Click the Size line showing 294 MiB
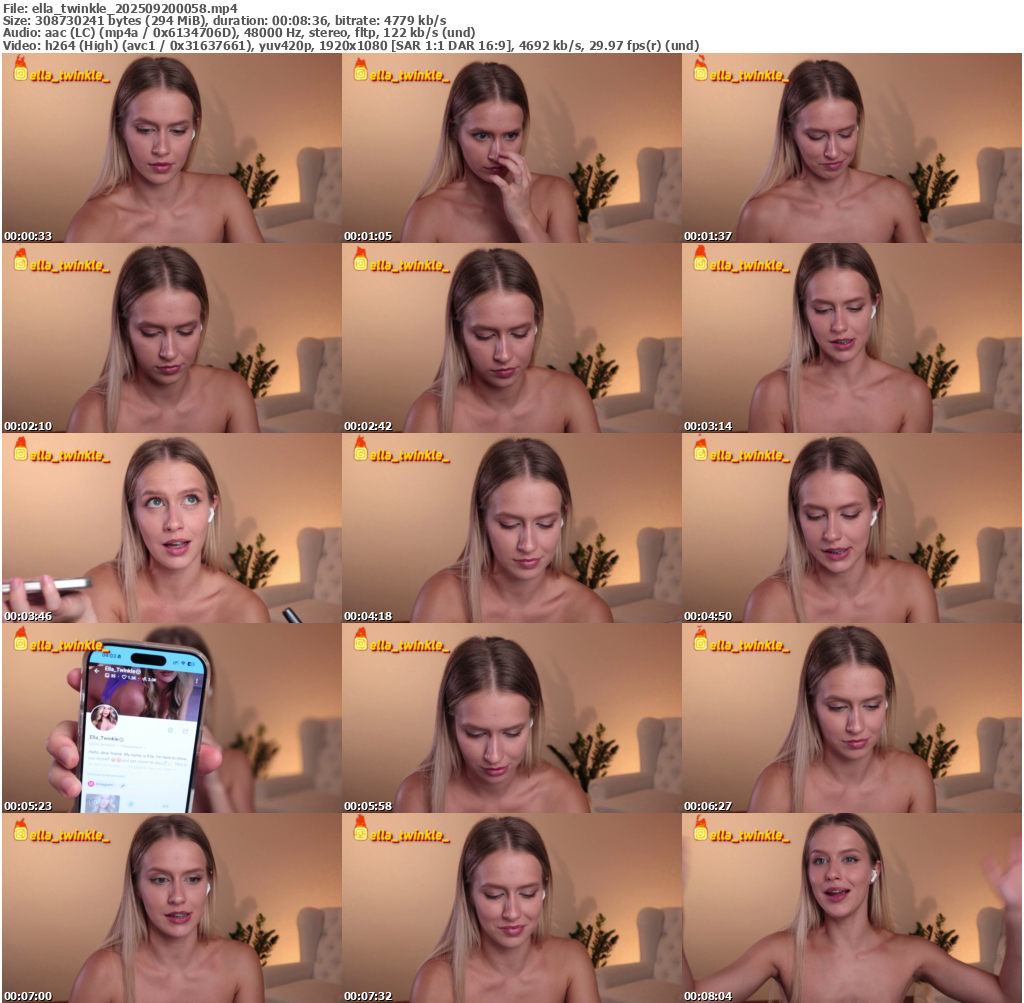The image size is (1024, 1003). (225, 20)
